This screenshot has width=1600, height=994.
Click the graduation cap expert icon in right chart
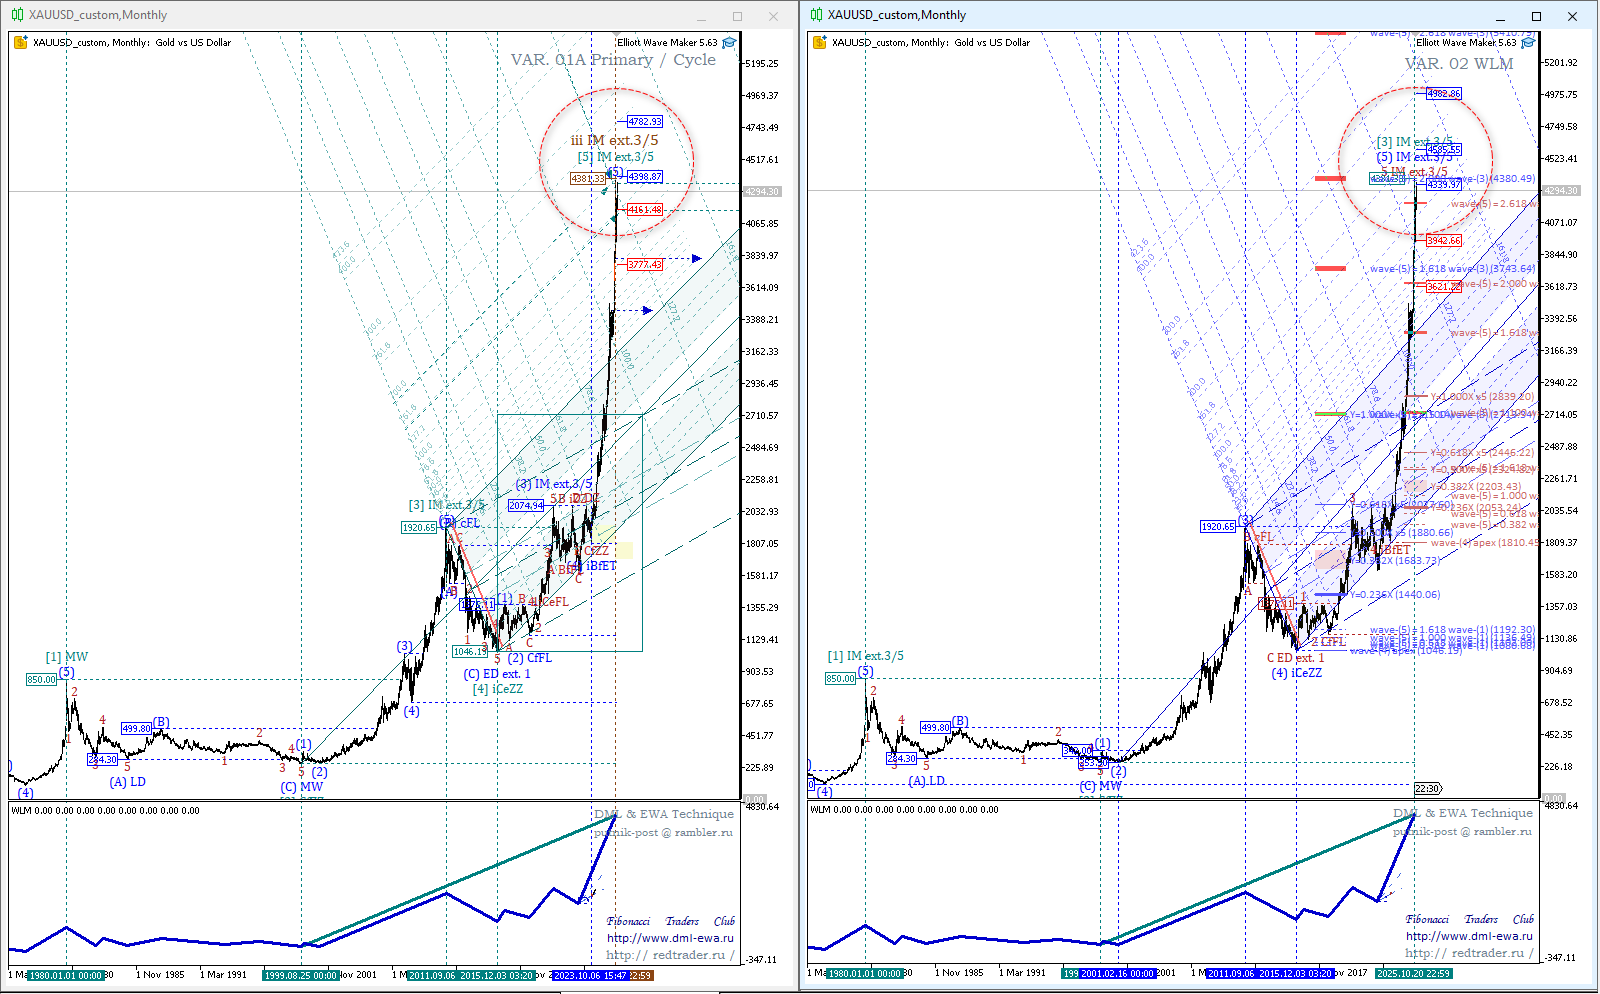[x=1528, y=42]
